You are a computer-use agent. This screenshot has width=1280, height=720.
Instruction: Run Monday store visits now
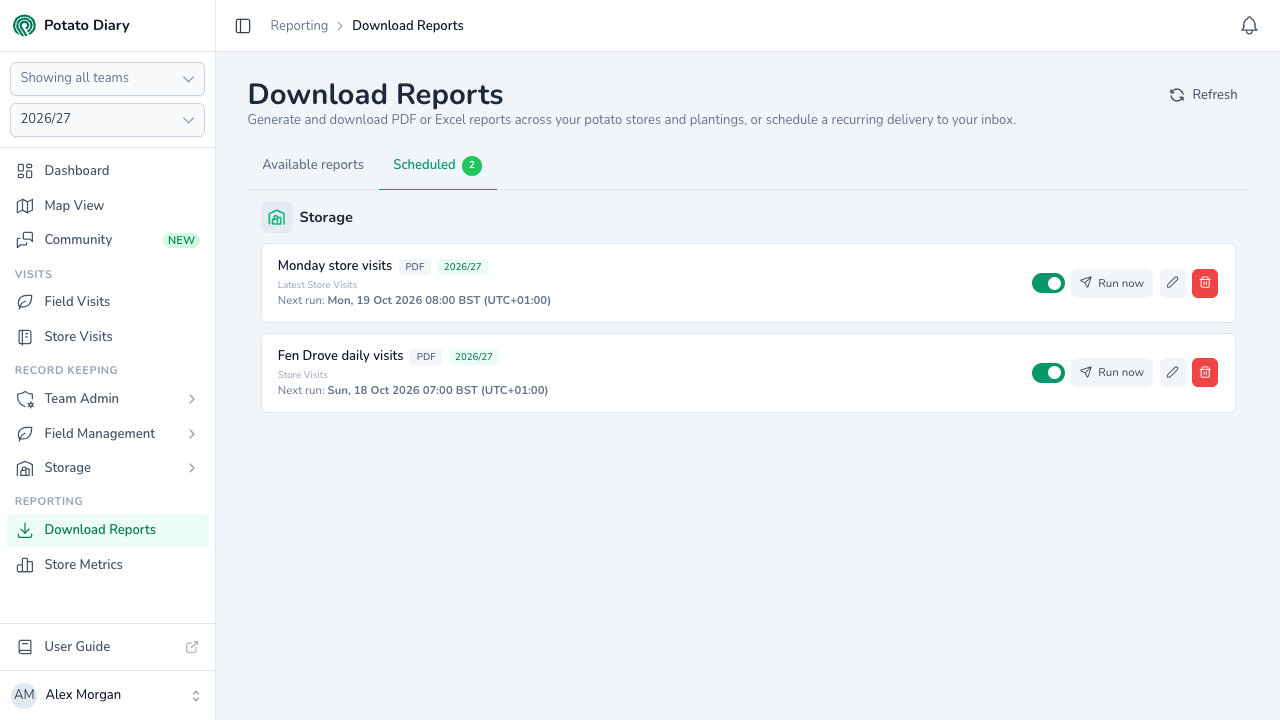[1112, 283]
